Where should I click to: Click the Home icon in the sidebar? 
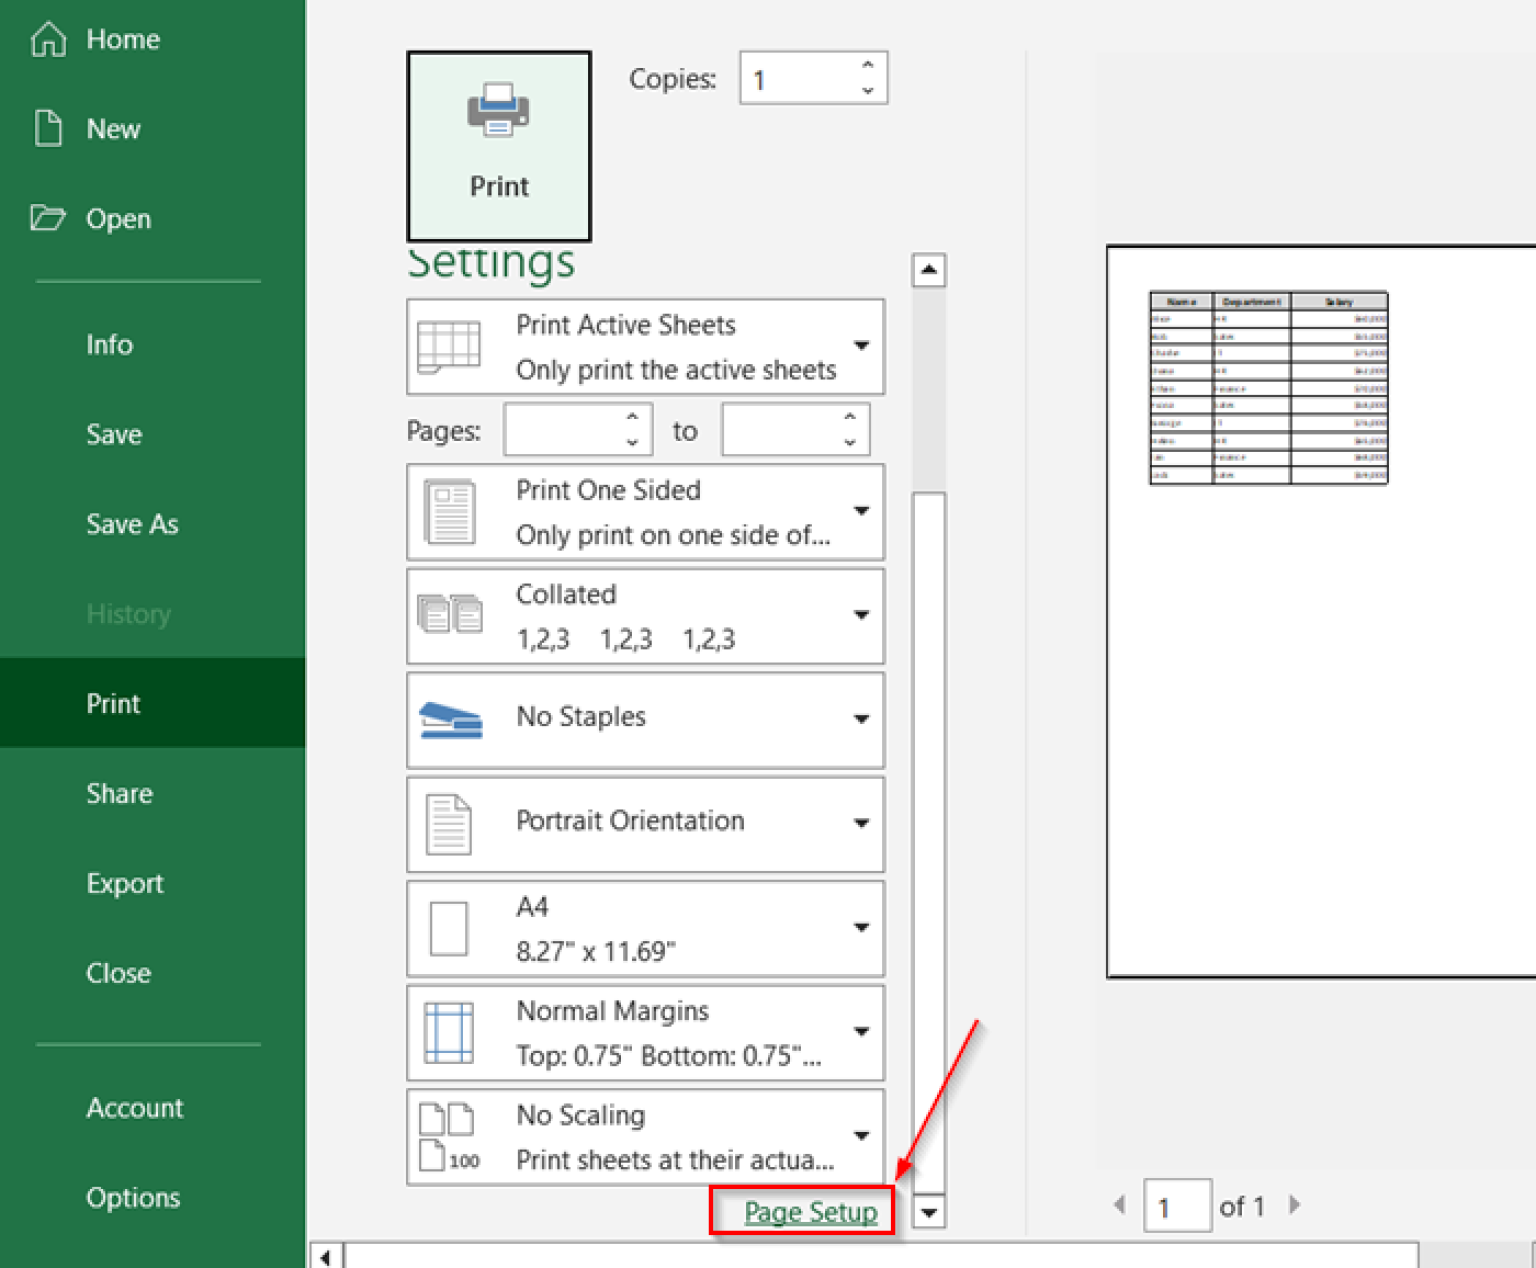tap(47, 38)
